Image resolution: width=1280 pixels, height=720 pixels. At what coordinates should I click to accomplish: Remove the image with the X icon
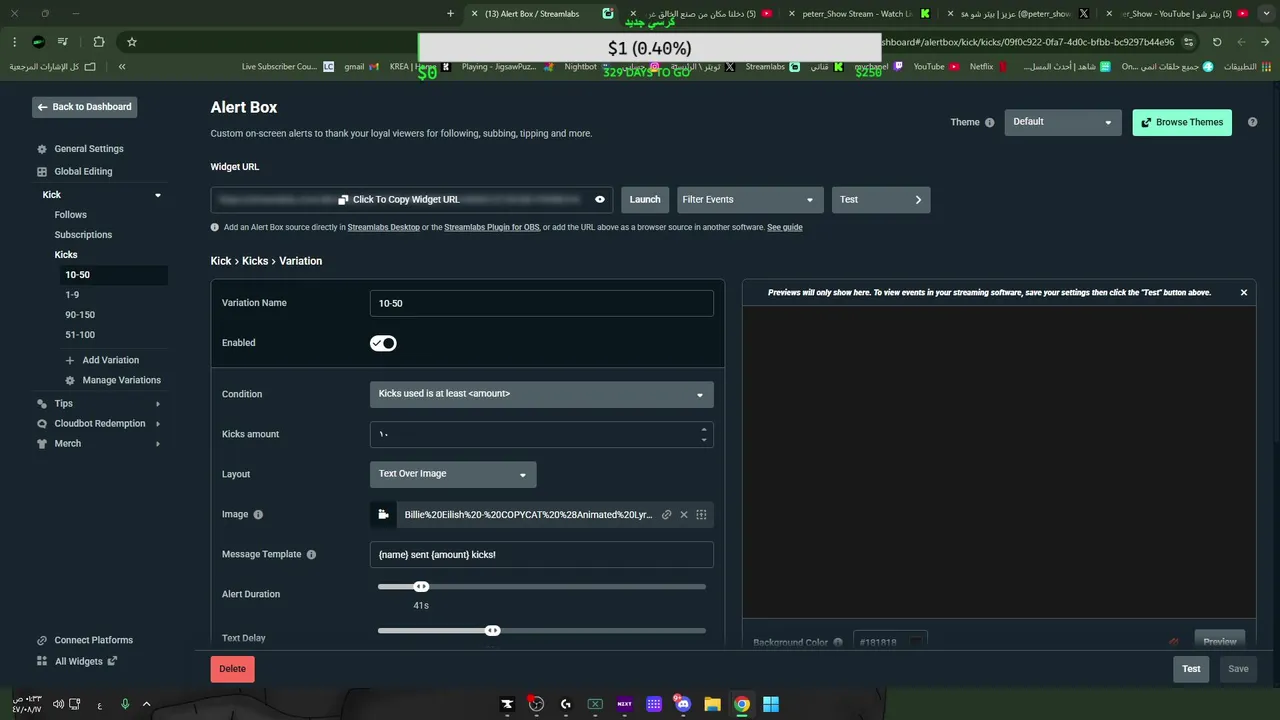(684, 515)
